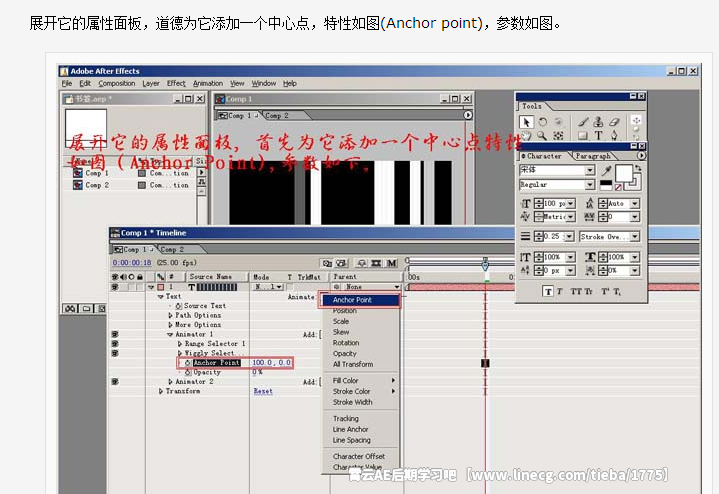Image resolution: width=719 pixels, height=494 pixels.
Task: Enable Small Caps (Tr) style
Action: [588, 292]
